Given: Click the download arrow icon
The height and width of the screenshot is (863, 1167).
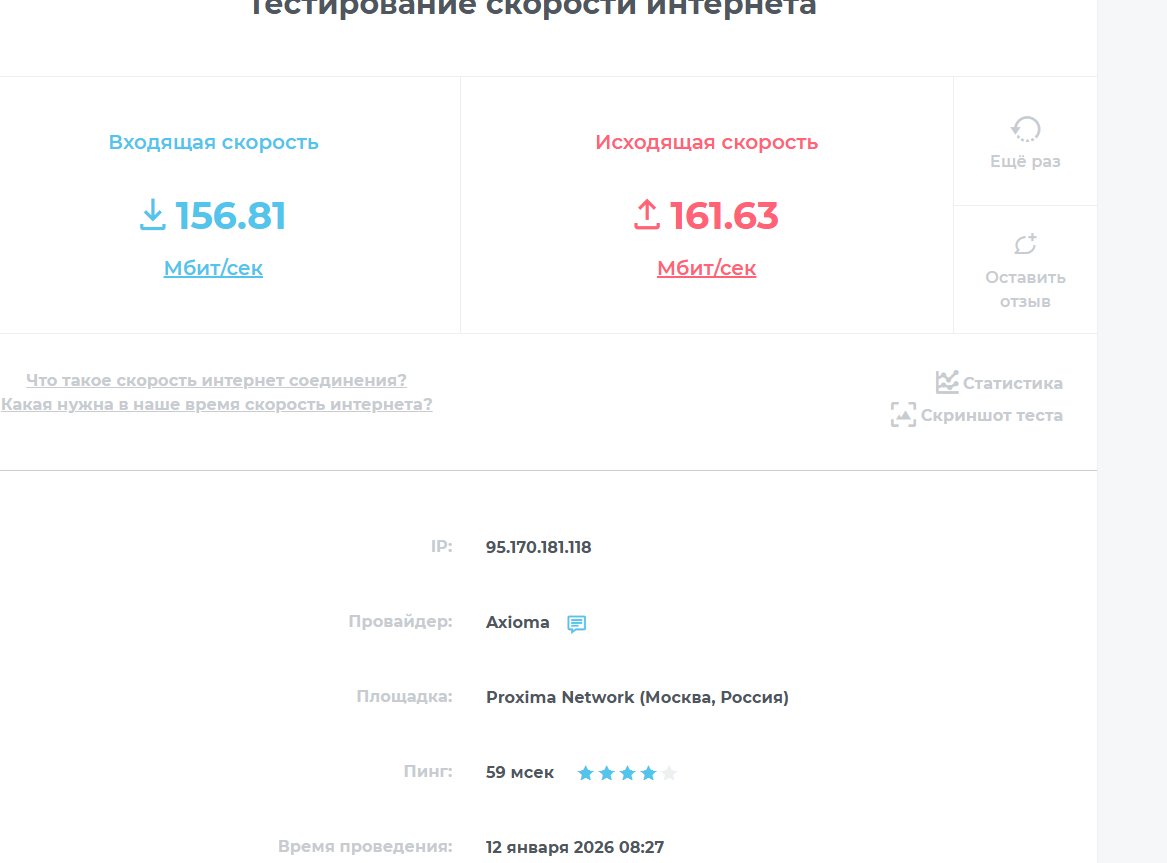Looking at the screenshot, I should tap(152, 215).
